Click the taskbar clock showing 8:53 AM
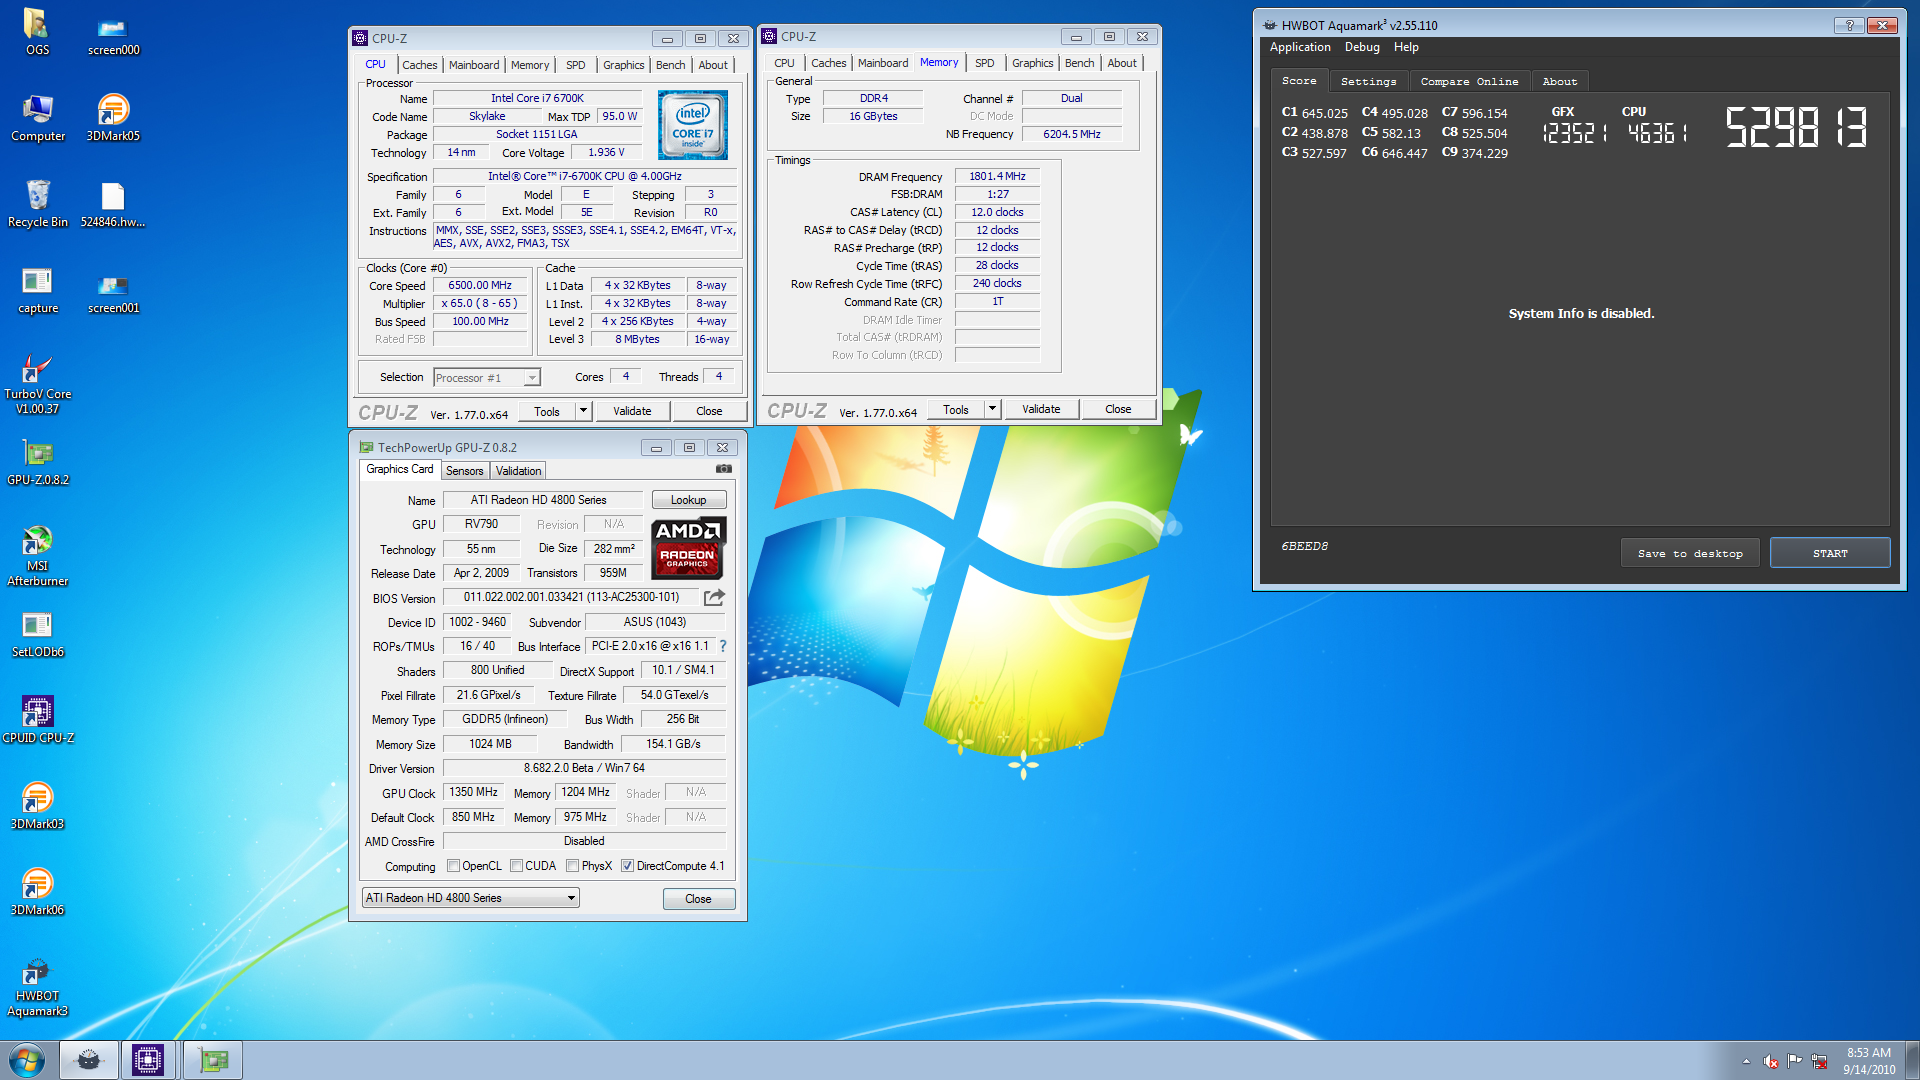The image size is (1920, 1080). click(1869, 1061)
